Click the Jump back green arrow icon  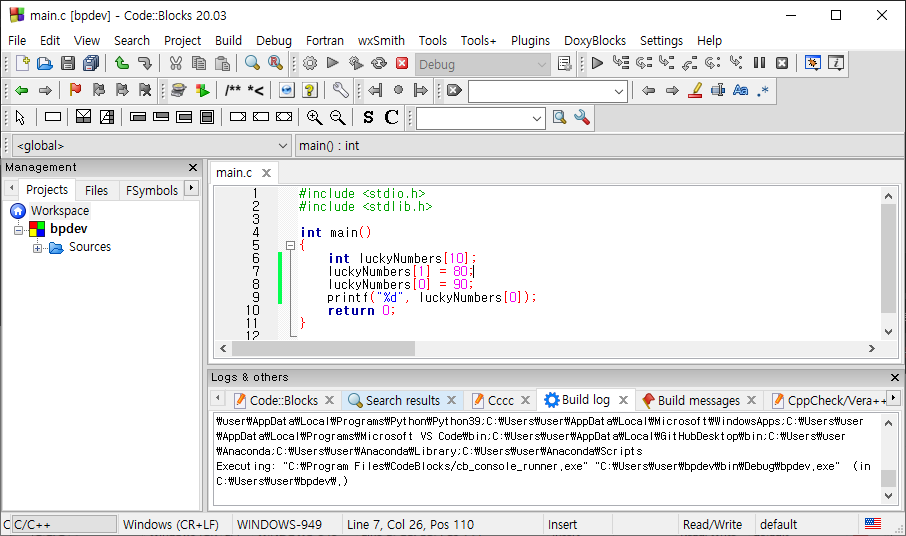click(22, 90)
